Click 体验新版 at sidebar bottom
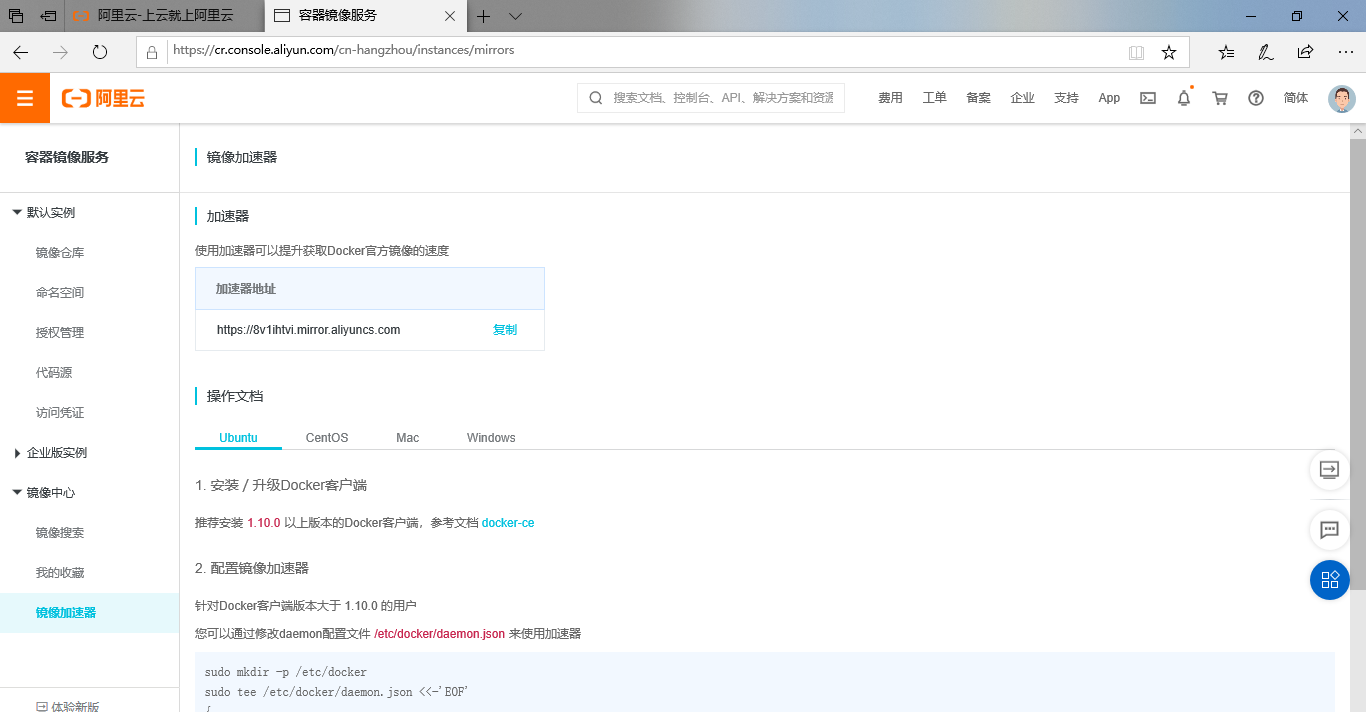The width and height of the screenshot is (1366, 712). (68, 706)
